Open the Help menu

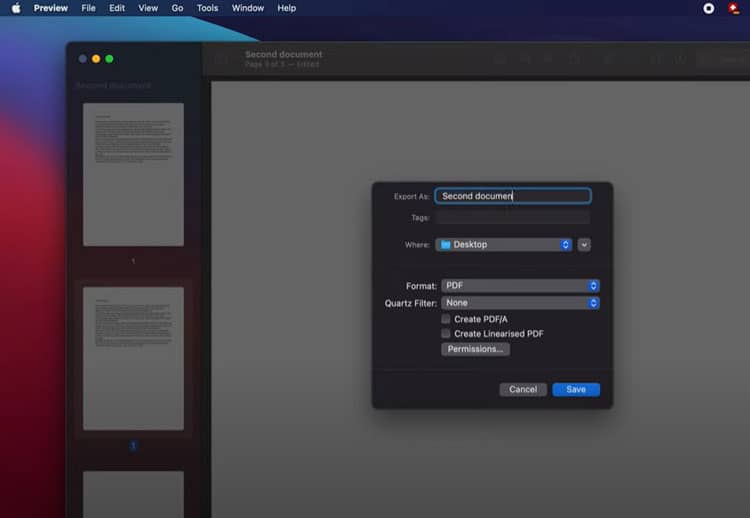point(287,8)
